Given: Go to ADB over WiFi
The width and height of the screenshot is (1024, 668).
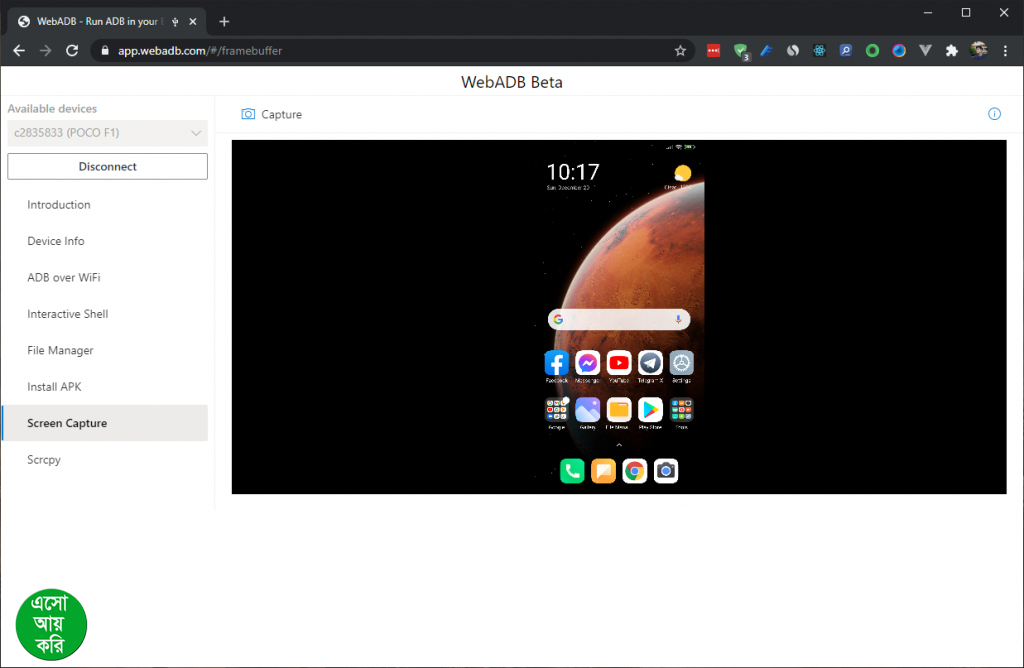Looking at the screenshot, I should click(64, 278).
